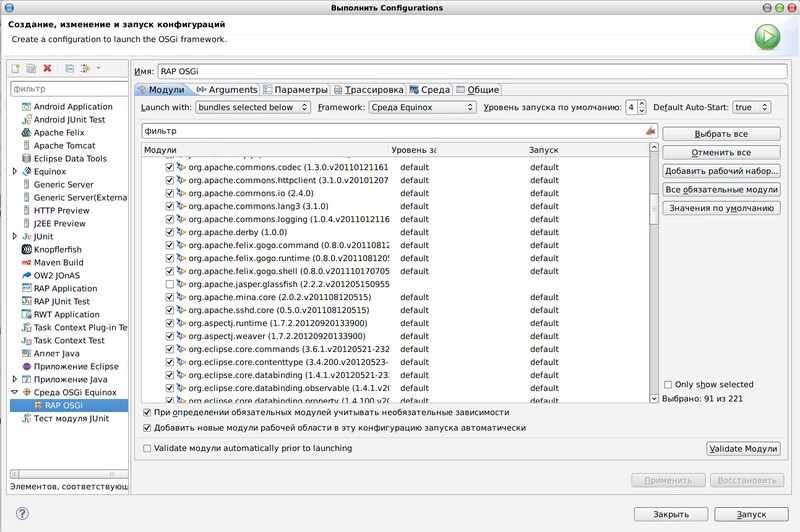
Task: Clear the modules filter with broom icon
Action: (x=650, y=131)
